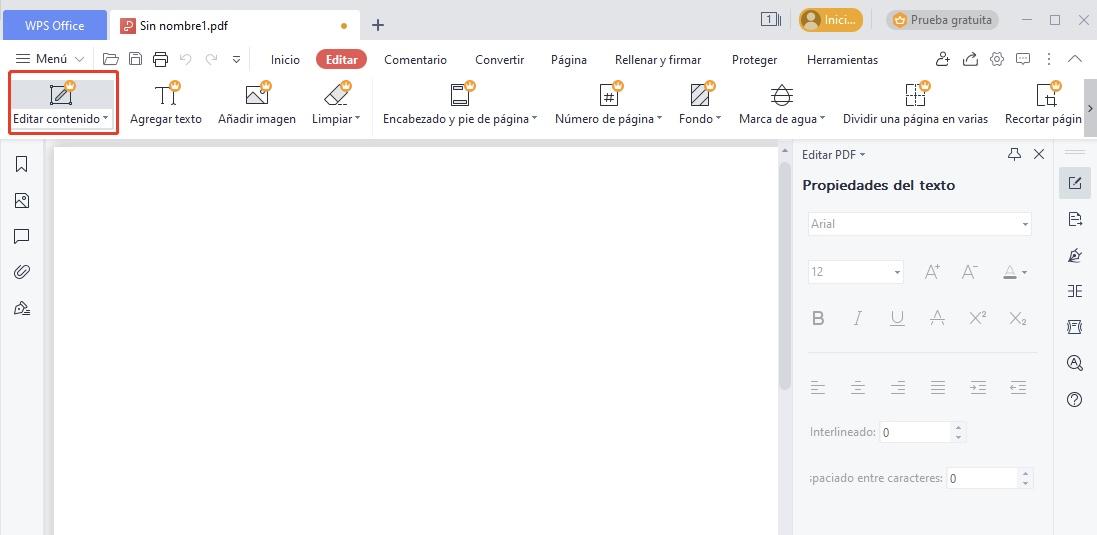
Task: Center align the text
Action: pos(858,387)
